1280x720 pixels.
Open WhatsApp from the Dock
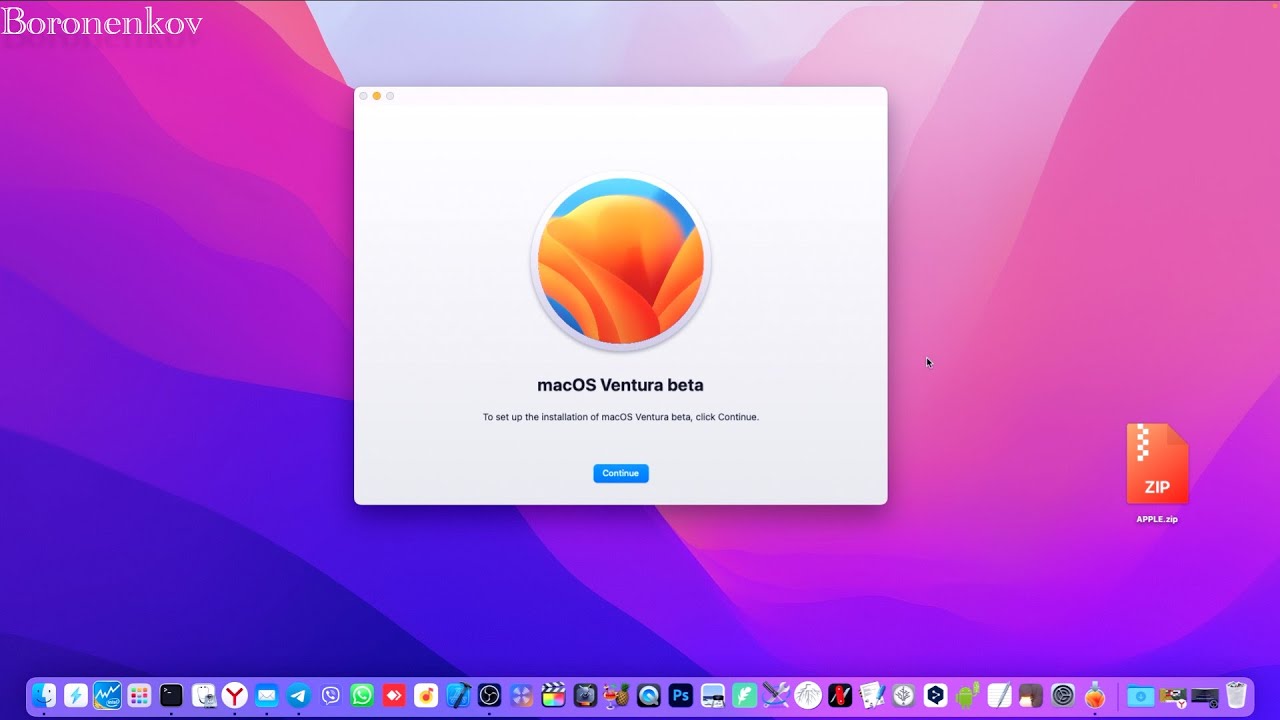362,695
